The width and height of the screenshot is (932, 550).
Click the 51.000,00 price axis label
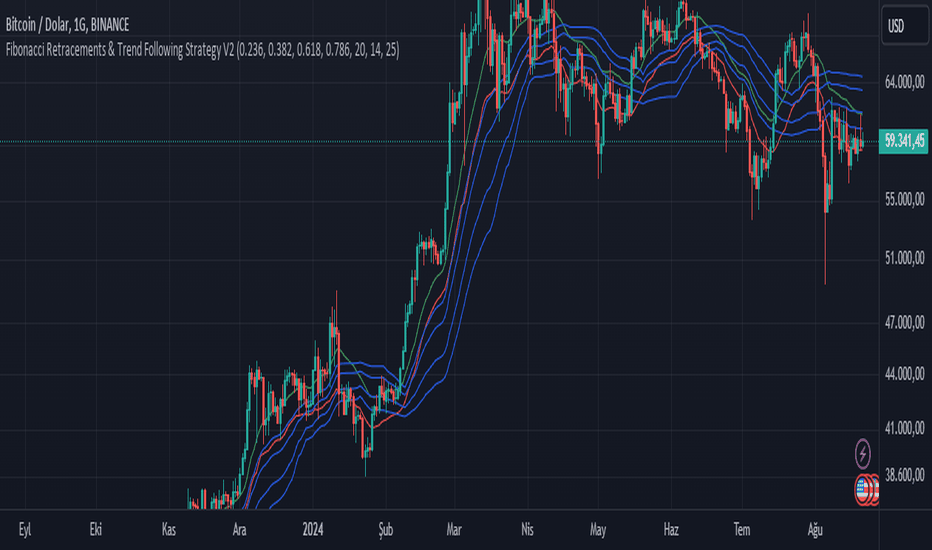pos(905,257)
